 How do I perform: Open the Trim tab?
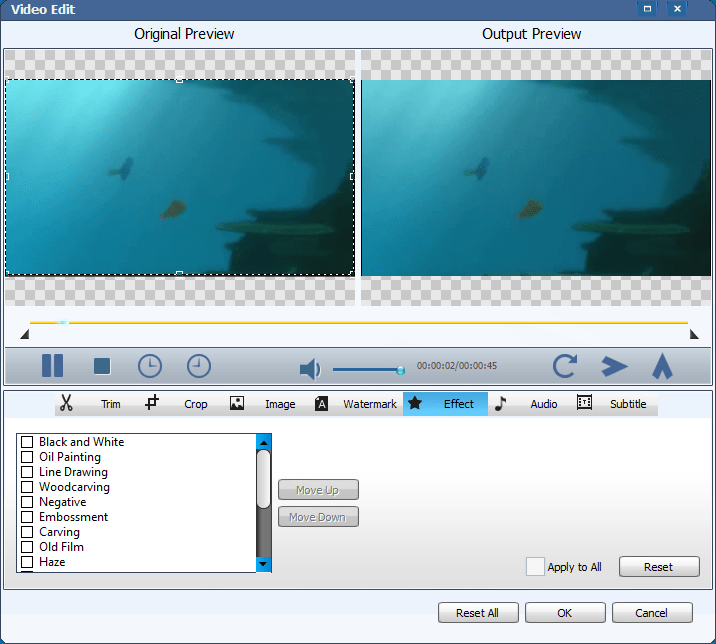pyautogui.click(x=111, y=404)
